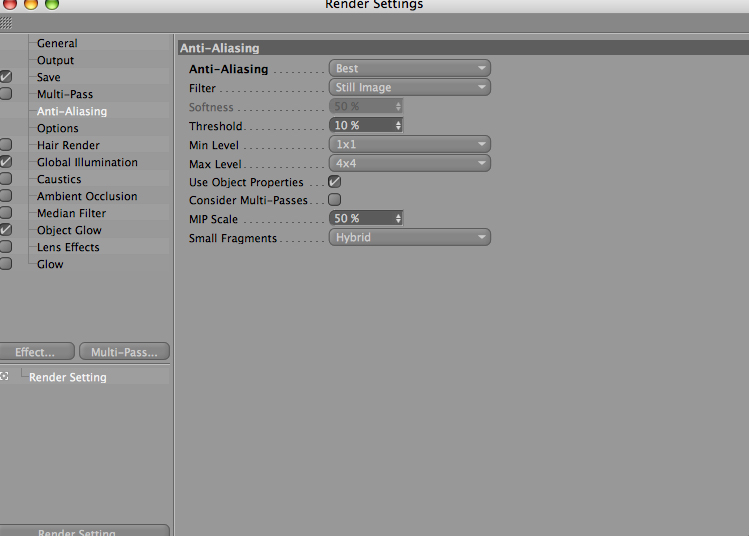Click the expand icon beside Render Setting
Image resolution: width=749 pixels, height=536 pixels.
point(4,376)
